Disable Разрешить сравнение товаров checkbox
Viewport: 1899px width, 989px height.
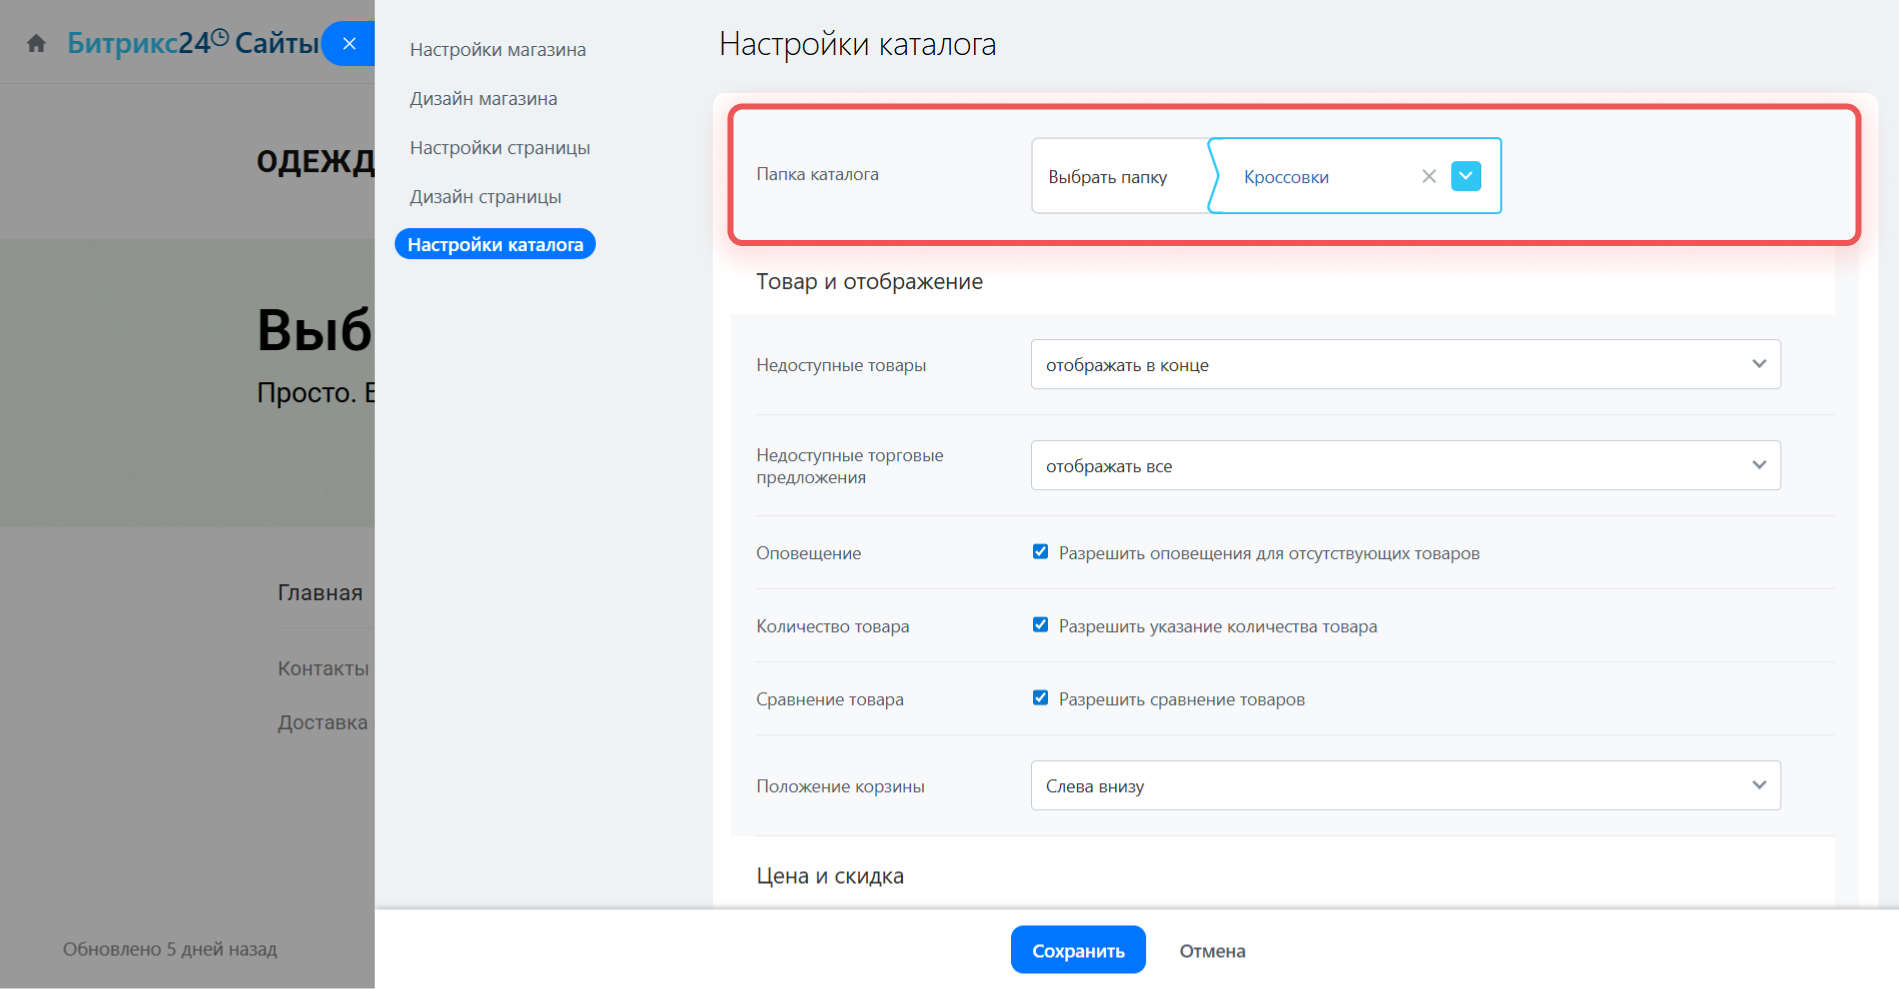click(x=1040, y=698)
